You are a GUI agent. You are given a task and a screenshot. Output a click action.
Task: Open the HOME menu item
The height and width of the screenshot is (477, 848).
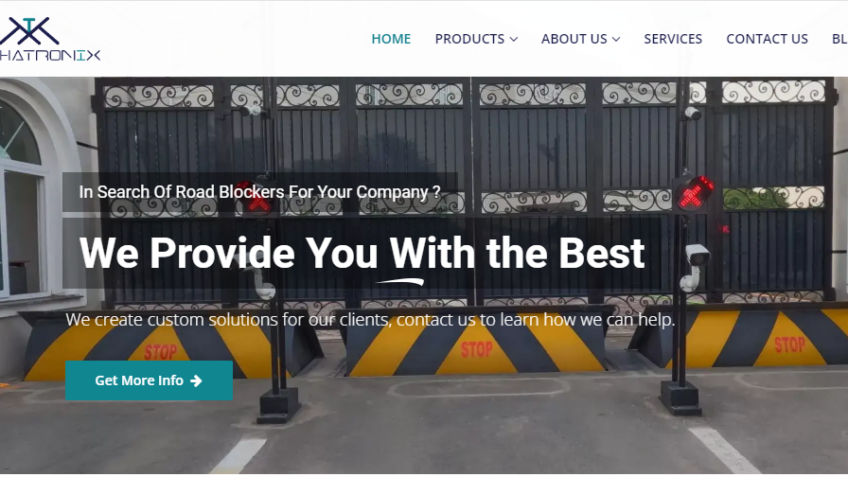tap(391, 39)
